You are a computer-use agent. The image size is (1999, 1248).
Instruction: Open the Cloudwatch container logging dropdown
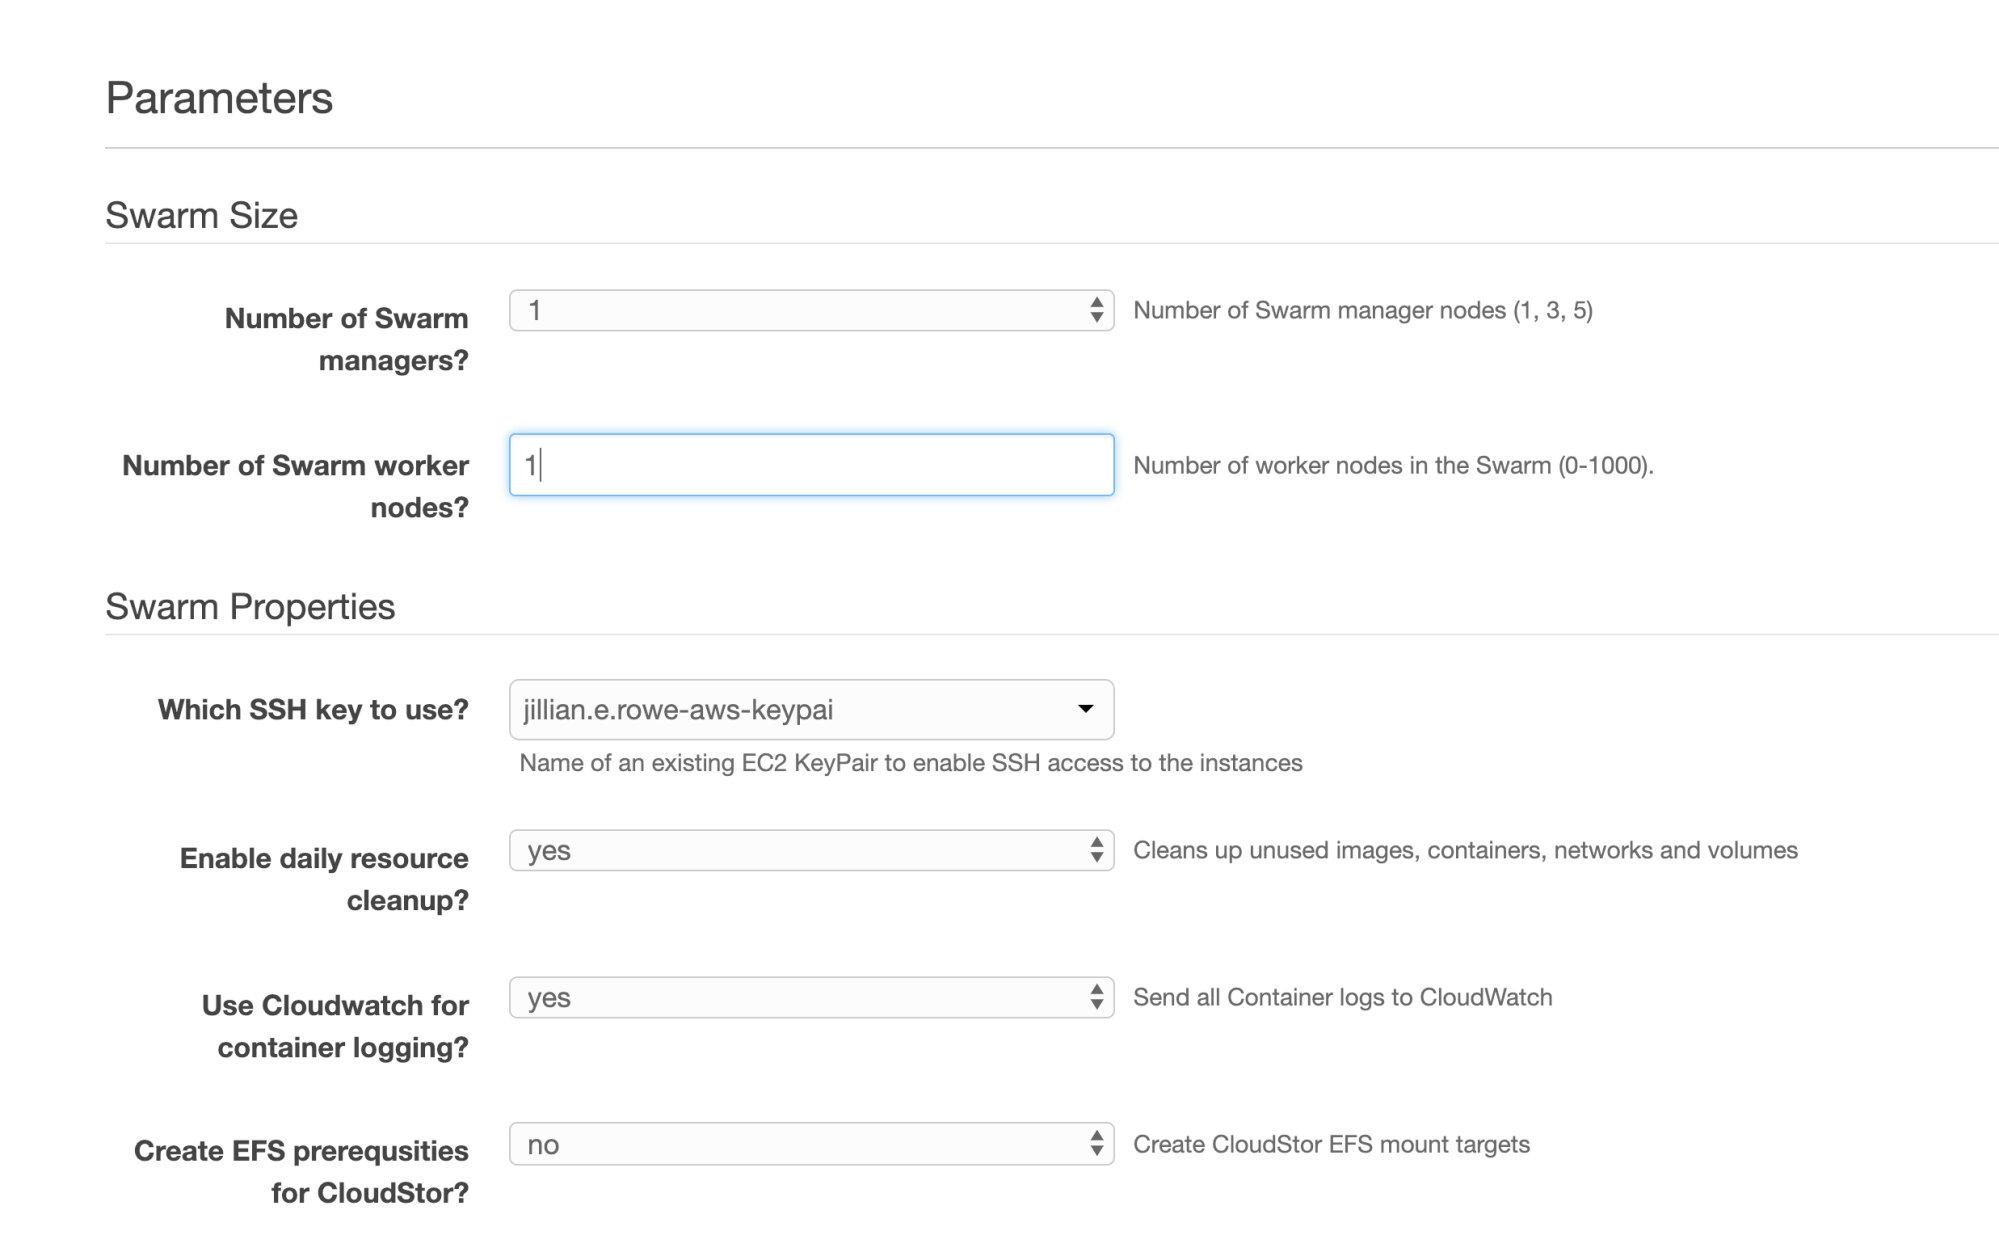[811, 997]
